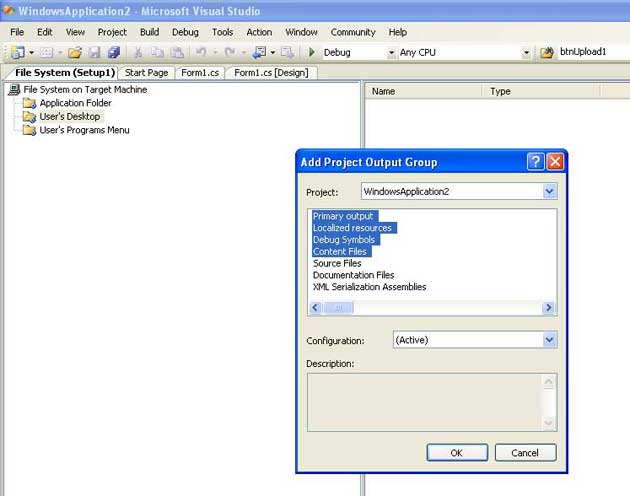Open the Action menu
Screen dimensions: 630x496
[x=259, y=32]
